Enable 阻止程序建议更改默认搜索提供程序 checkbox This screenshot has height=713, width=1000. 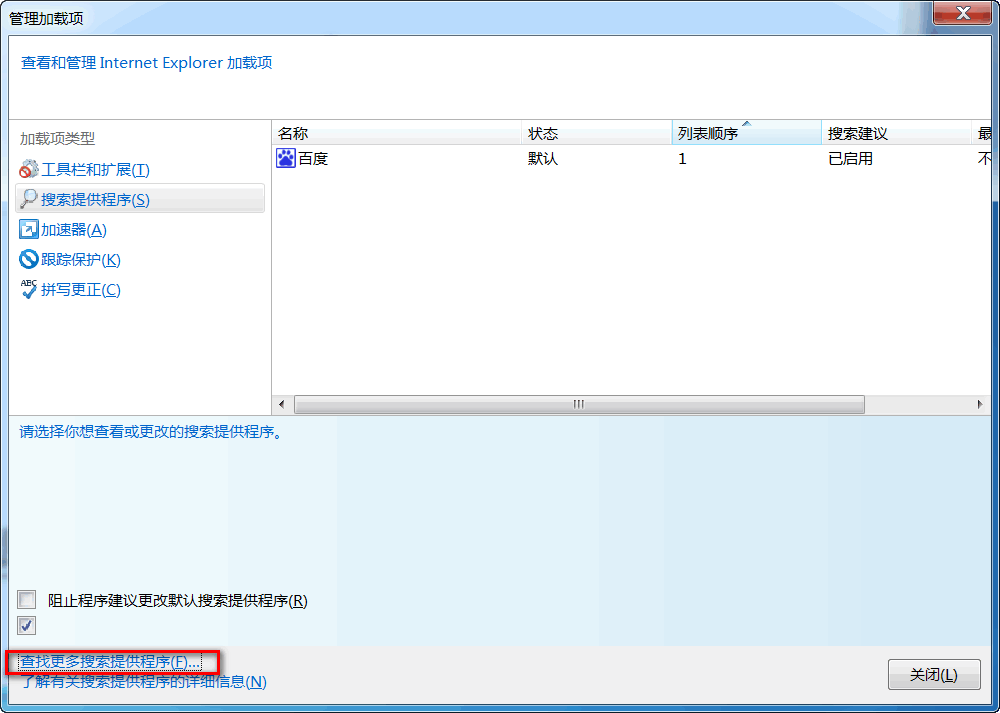(x=27, y=599)
